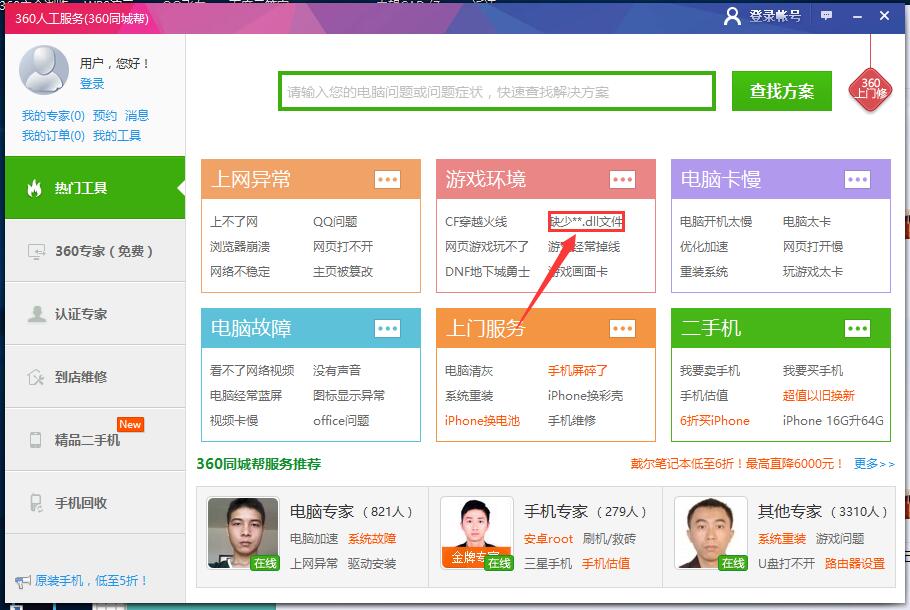This screenshot has height=610, width=910.
Task: Open 电脑专家（821人）heading
Action: pos(351,511)
